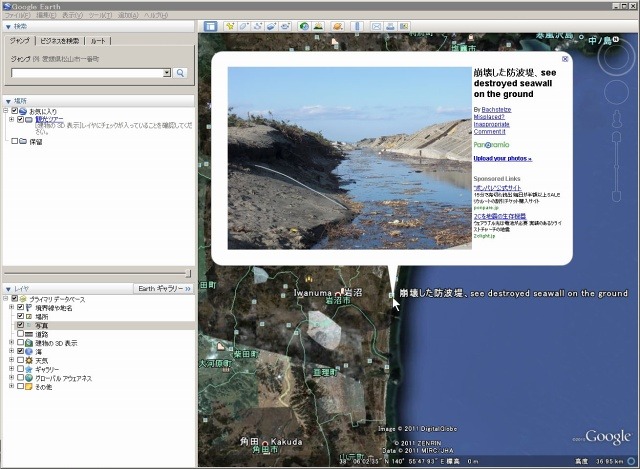
Task: Expand the その他 tree node
Action: coord(12,387)
